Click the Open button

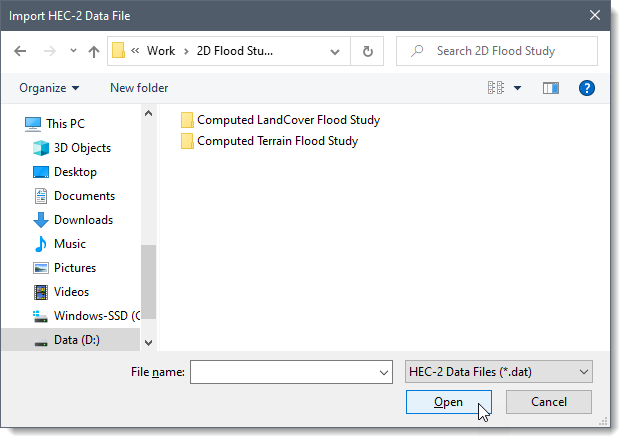(x=448, y=402)
